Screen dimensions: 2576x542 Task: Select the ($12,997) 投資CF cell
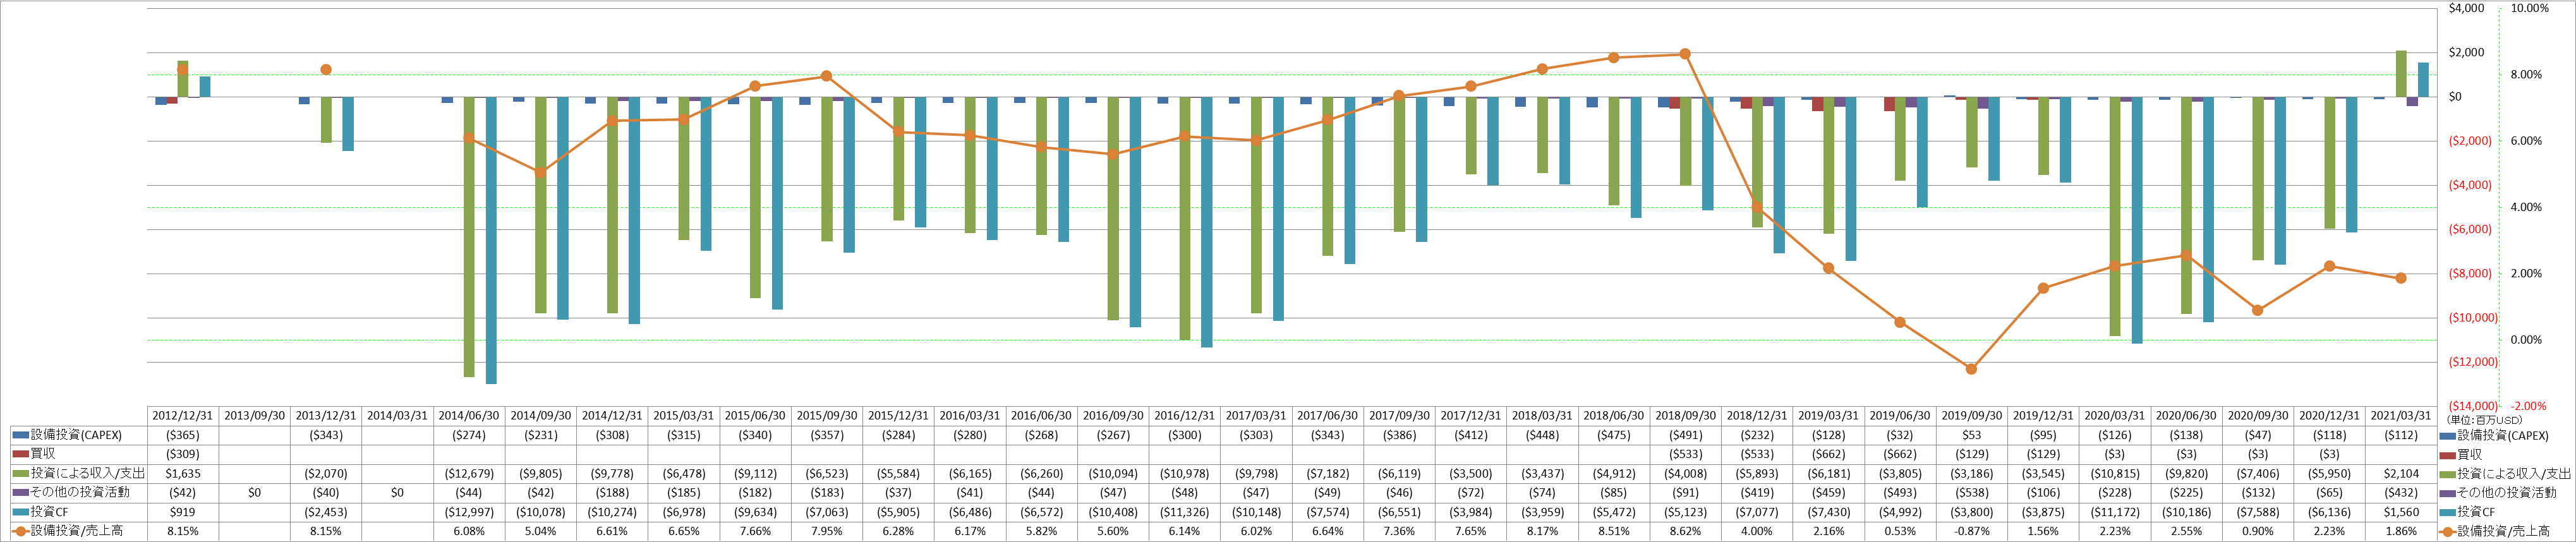(469, 511)
